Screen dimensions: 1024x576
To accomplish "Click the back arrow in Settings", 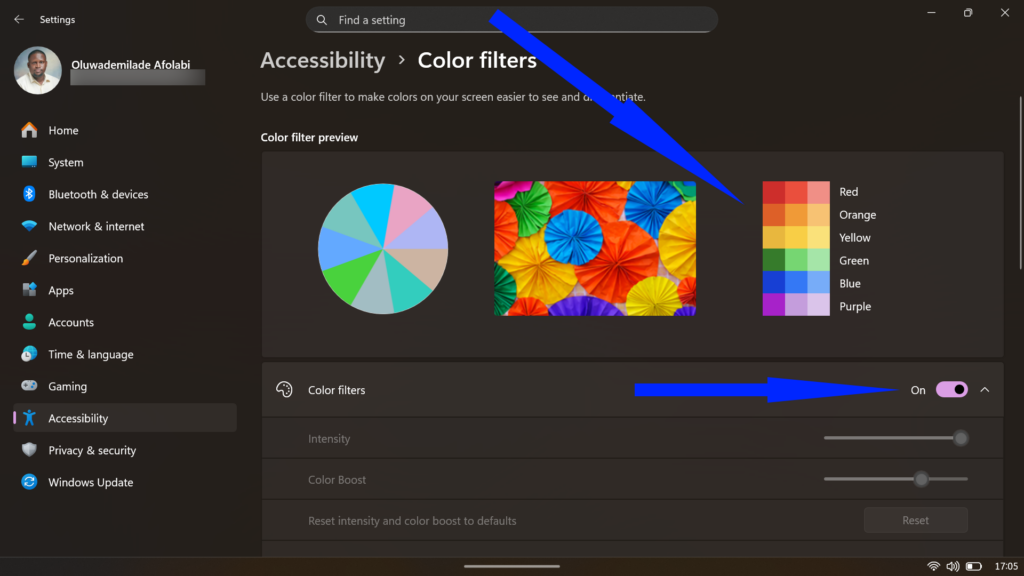I will (x=18, y=19).
